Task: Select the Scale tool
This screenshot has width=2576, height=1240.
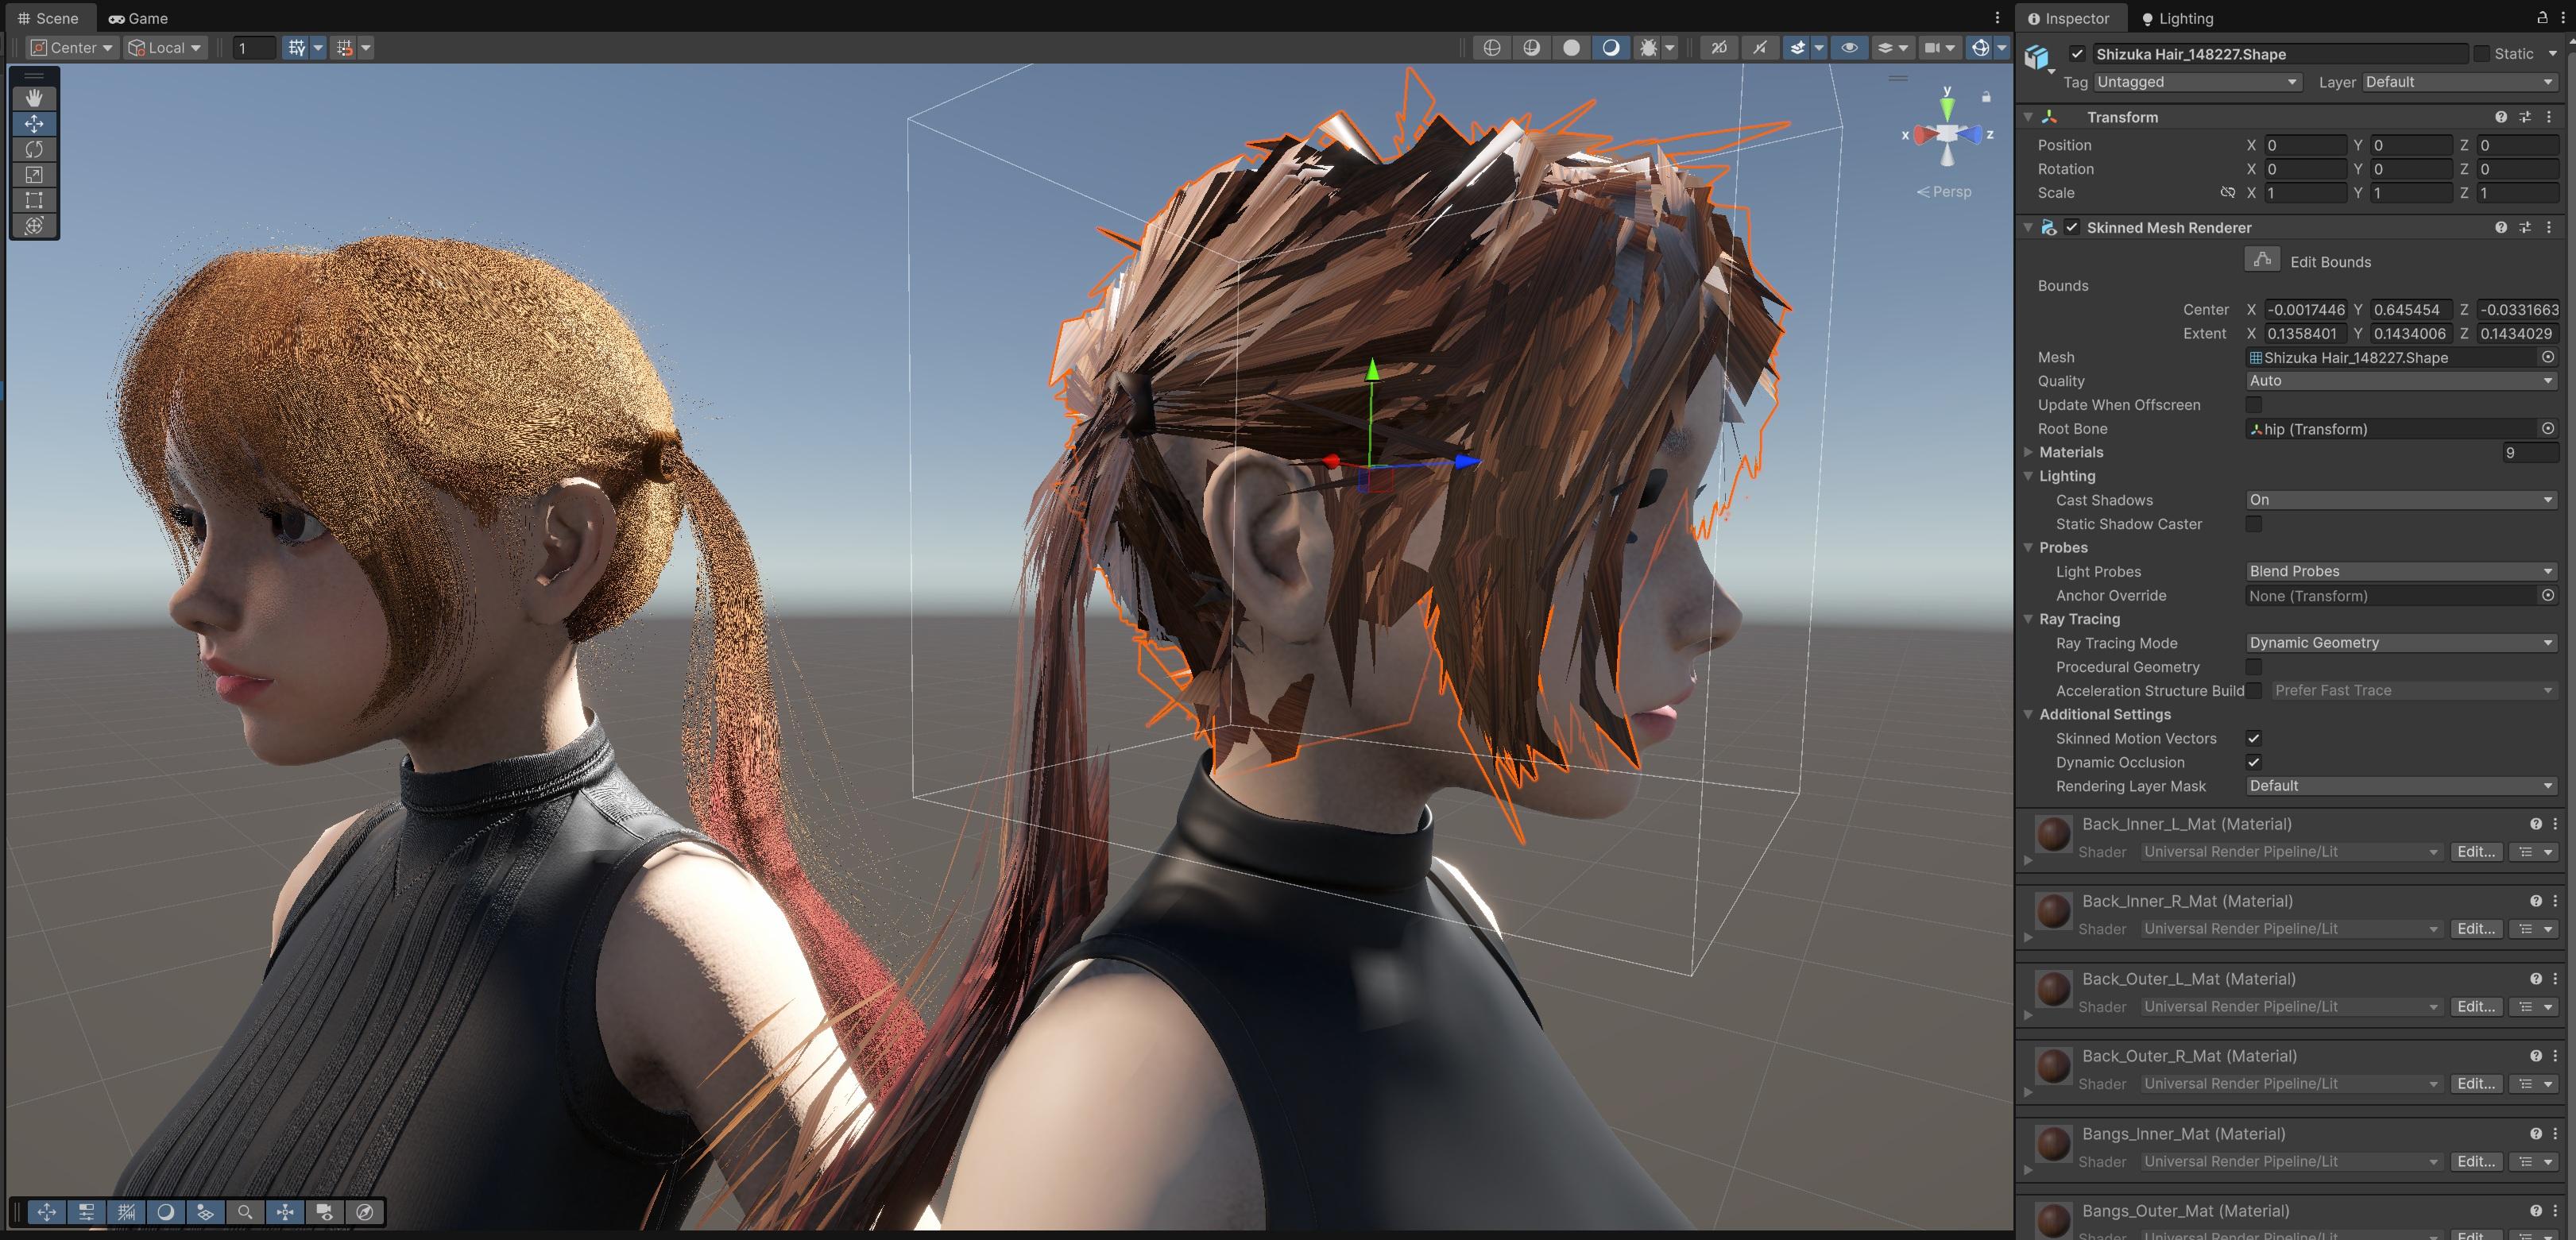Action: (x=34, y=175)
